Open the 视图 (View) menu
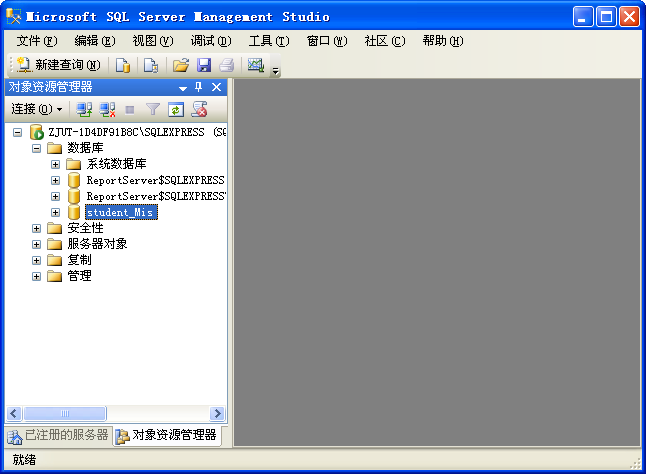Screen dimensions: 646x474 pos(152,41)
